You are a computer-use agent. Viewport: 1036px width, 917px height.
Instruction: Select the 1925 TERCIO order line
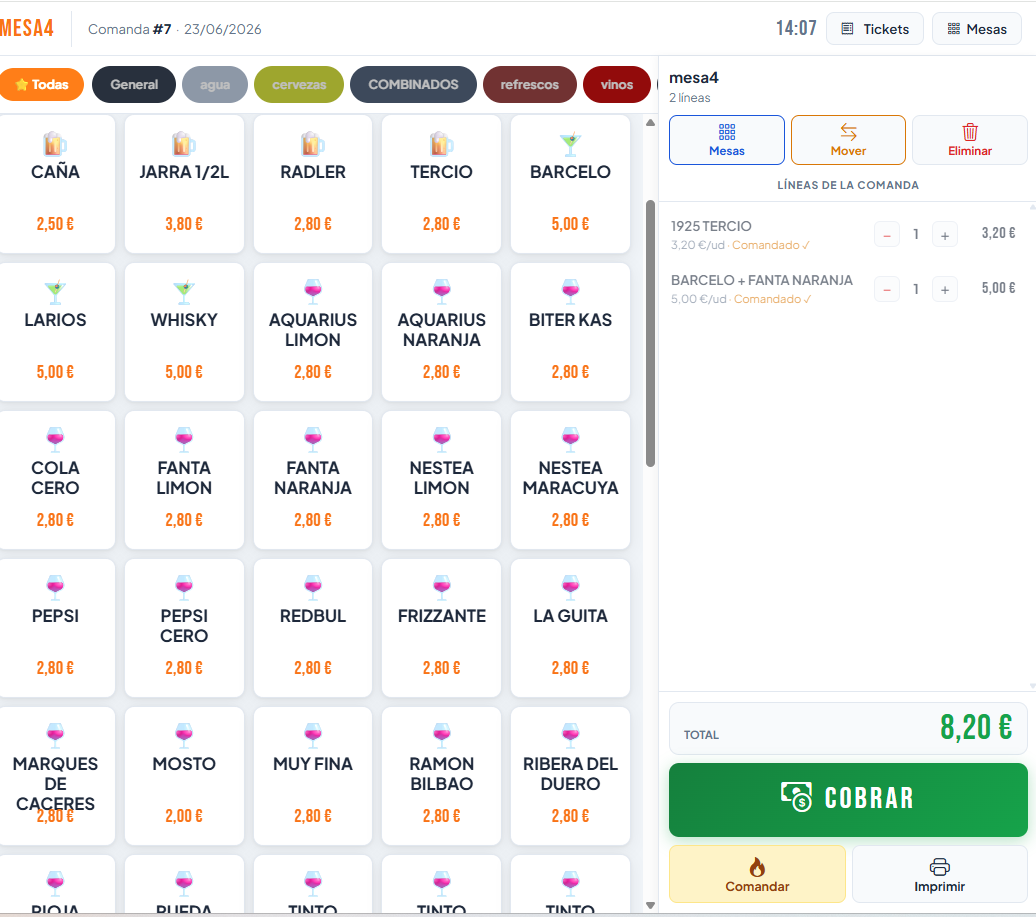[x=844, y=235]
